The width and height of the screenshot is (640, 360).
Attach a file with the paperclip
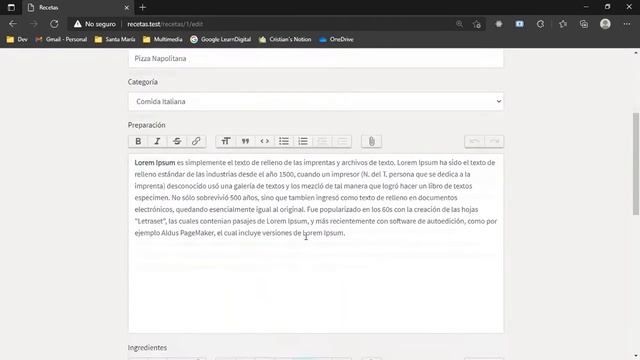(371, 141)
